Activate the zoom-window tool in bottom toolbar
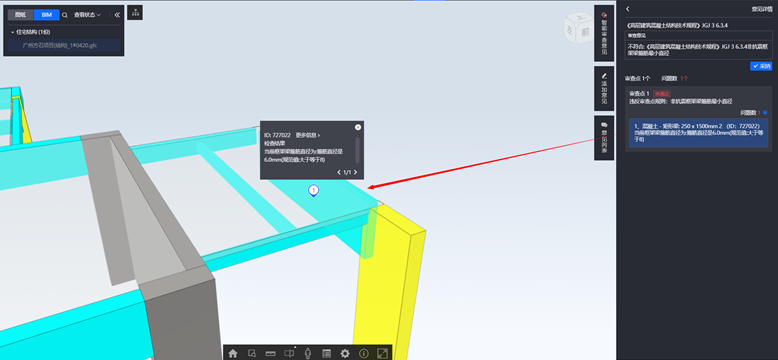Viewport: 778px width, 360px height. pyautogui.click(x=252, y=353)
